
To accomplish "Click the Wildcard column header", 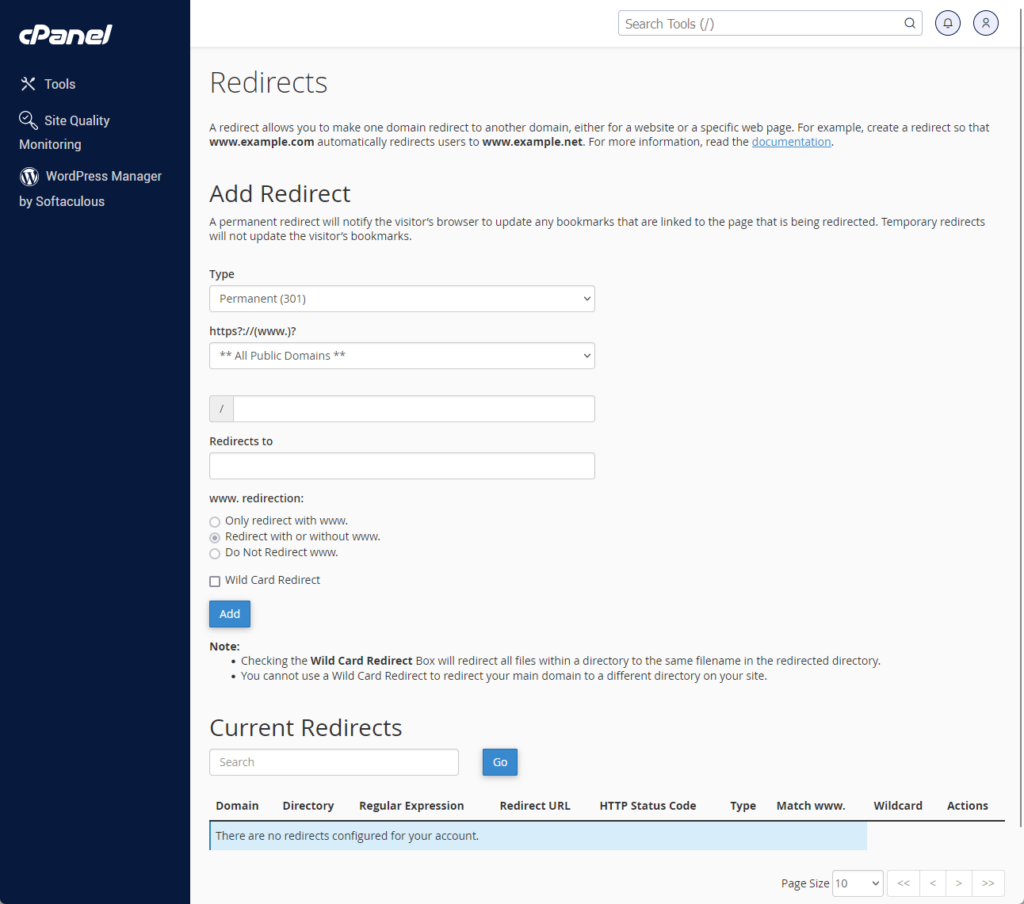I will click(898, 805).
